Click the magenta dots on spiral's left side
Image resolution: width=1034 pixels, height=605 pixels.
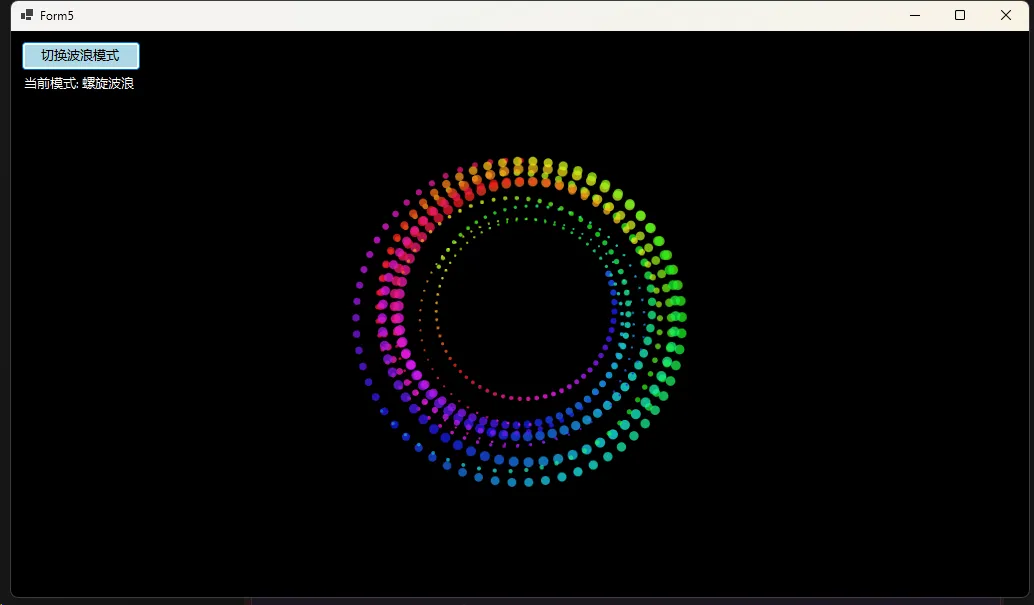pos(396,320)
